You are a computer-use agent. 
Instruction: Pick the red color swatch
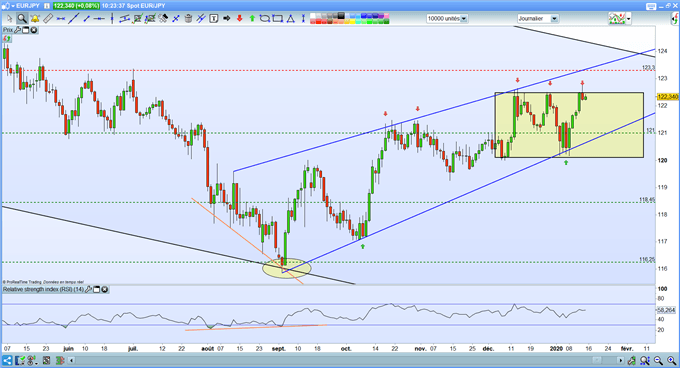(318, 21)
